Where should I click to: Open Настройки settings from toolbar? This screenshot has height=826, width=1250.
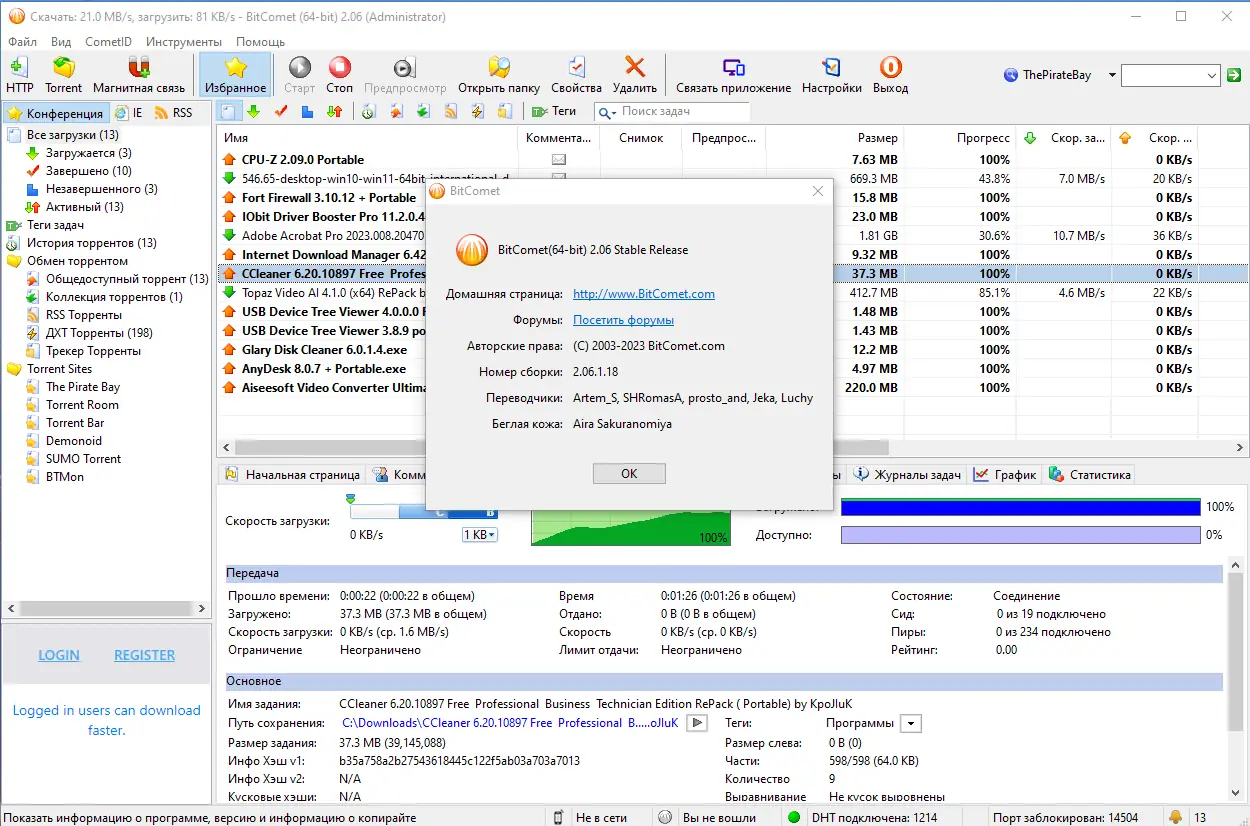[x=831, y=75]
